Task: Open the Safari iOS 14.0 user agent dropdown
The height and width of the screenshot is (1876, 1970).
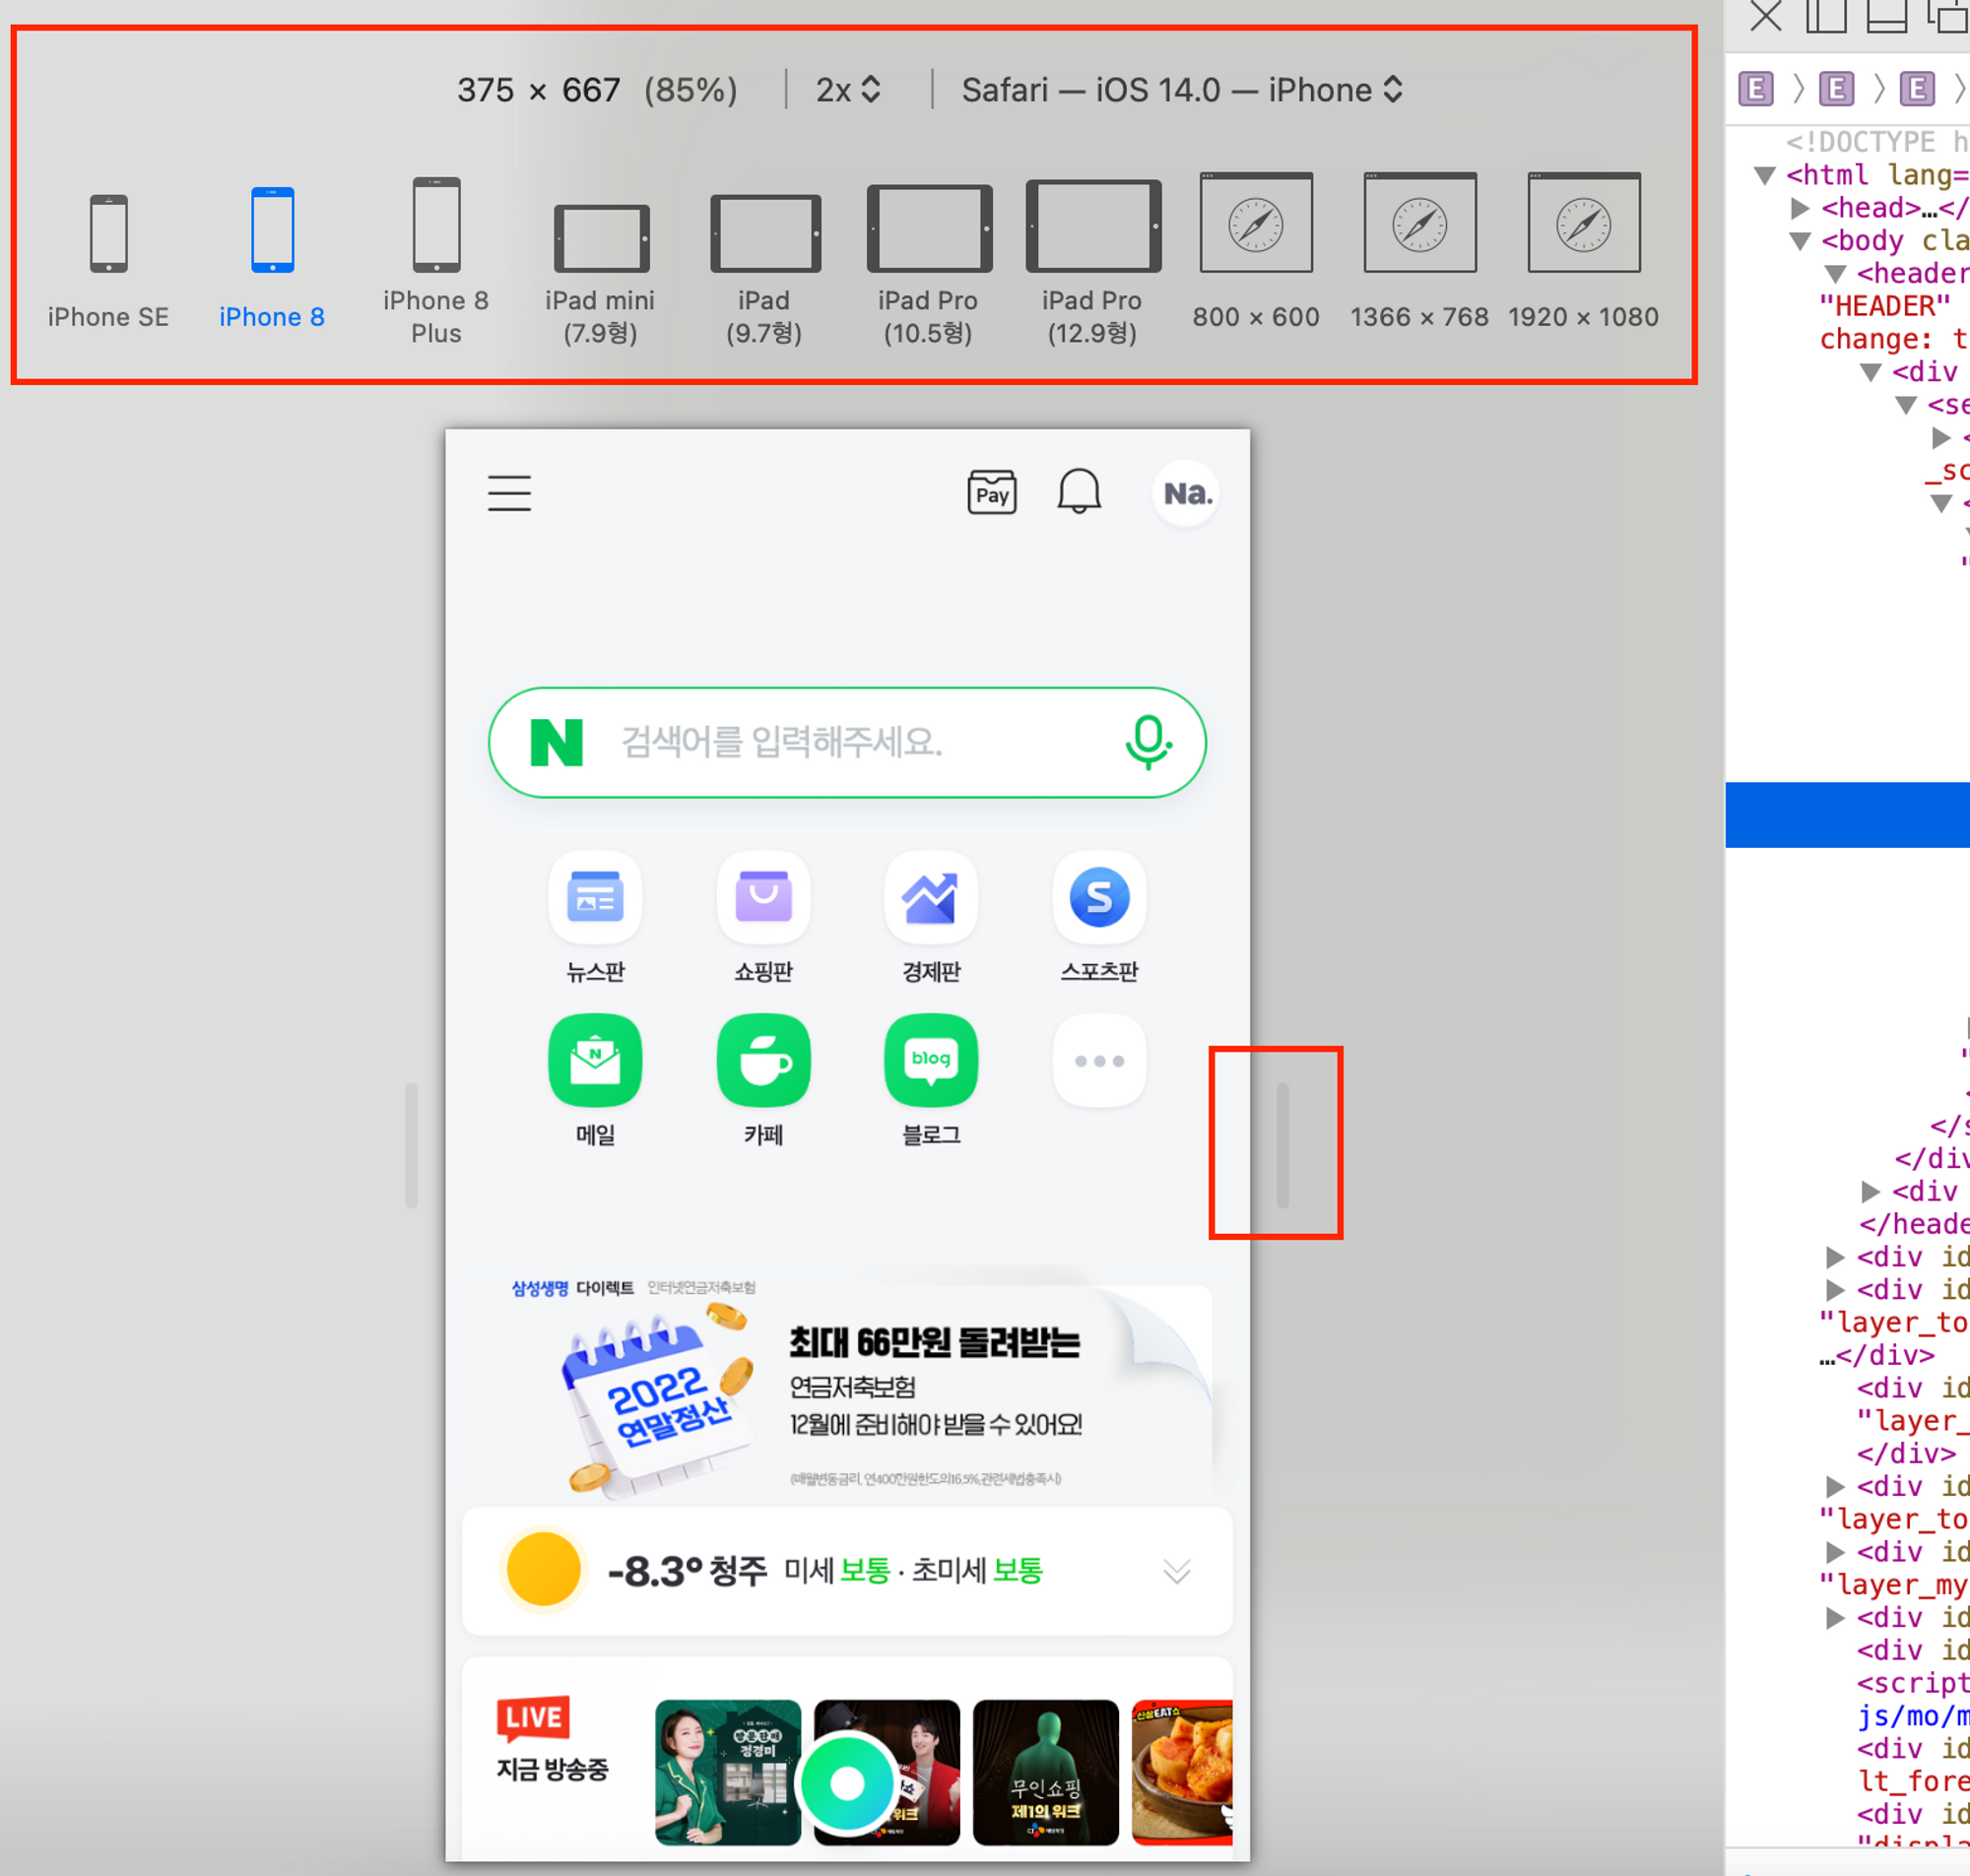Action: click(x=1182, y=90)
